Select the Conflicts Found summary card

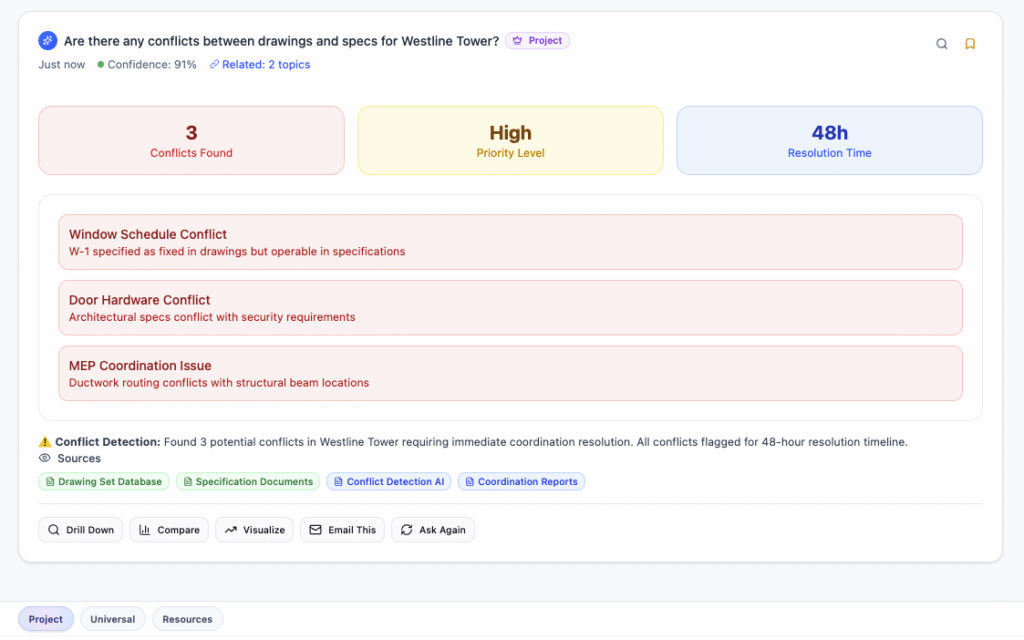[191, 141]
